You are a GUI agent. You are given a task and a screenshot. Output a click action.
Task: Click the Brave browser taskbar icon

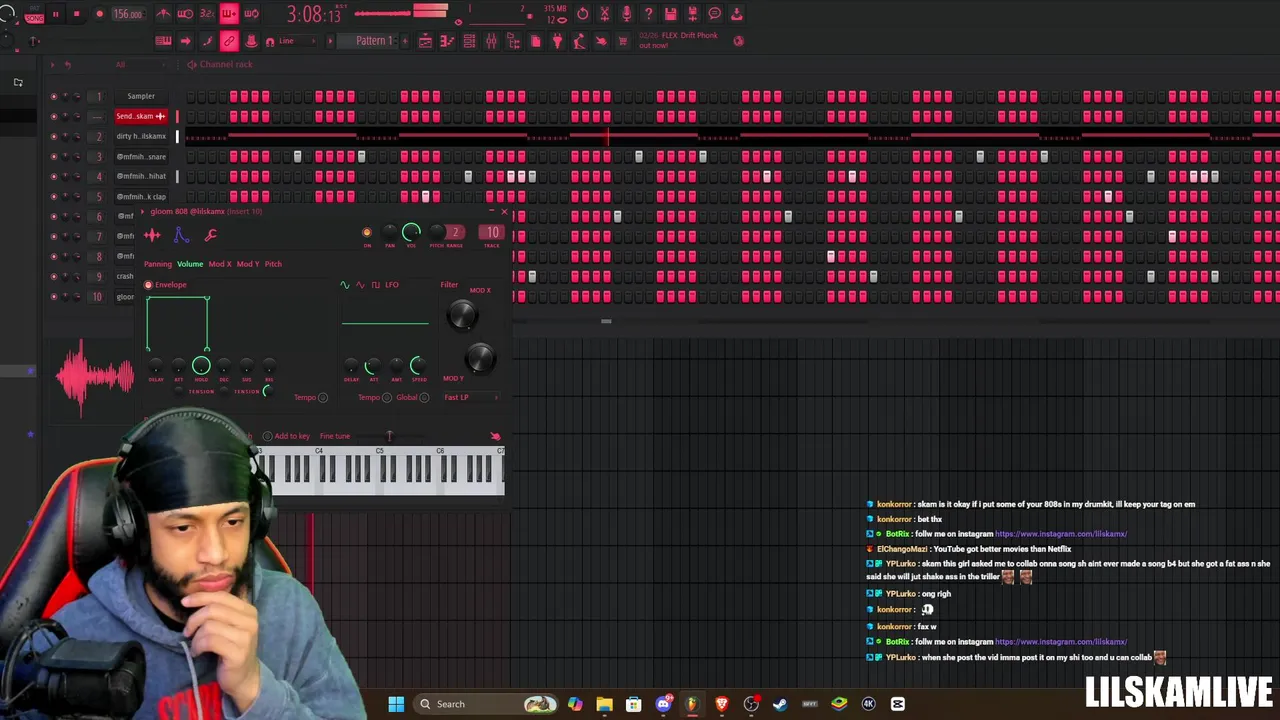coord(721,704)
